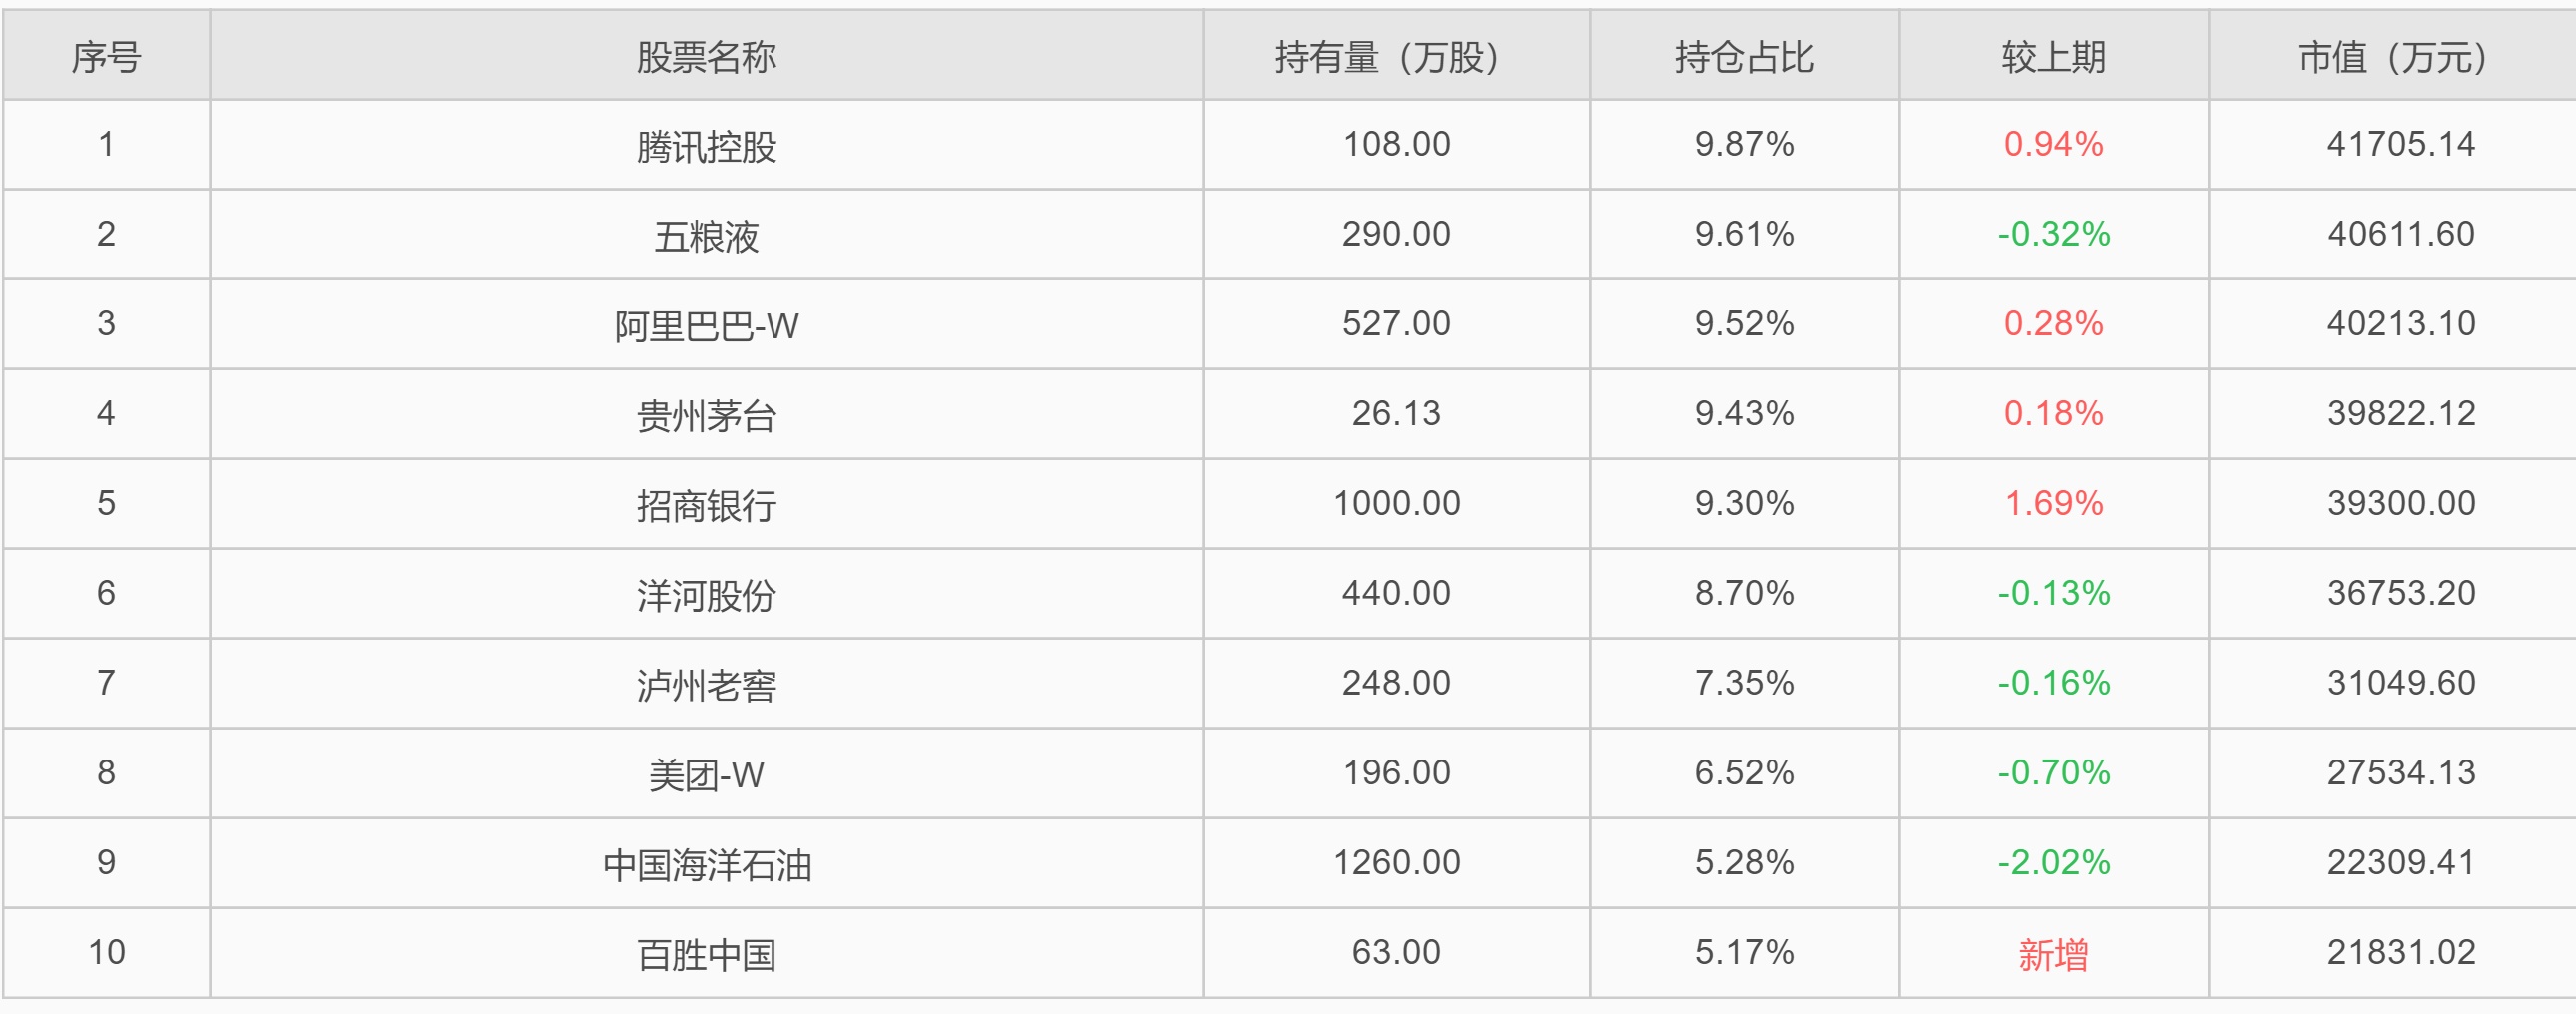Click 中国海洋石油 in the holdings table
Viewport: 2576px width, 1014px height.
pyautogui.click(x=706, y=864)
